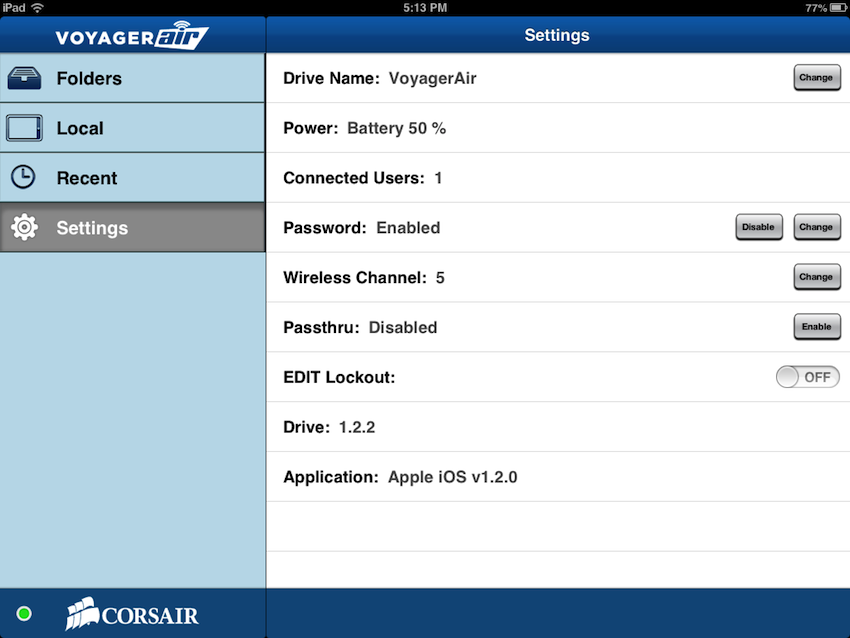Select the 'VoyagerAir' drive name value
This screenshot has height=638, width=850.
coord(433,79)
